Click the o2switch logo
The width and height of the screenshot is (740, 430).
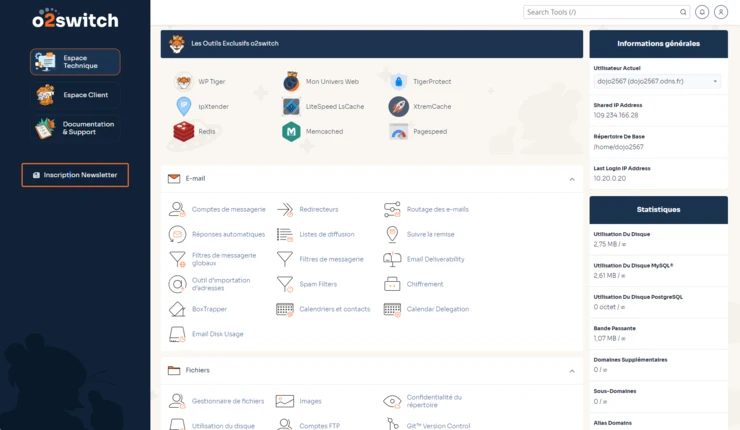coord(75,18)
